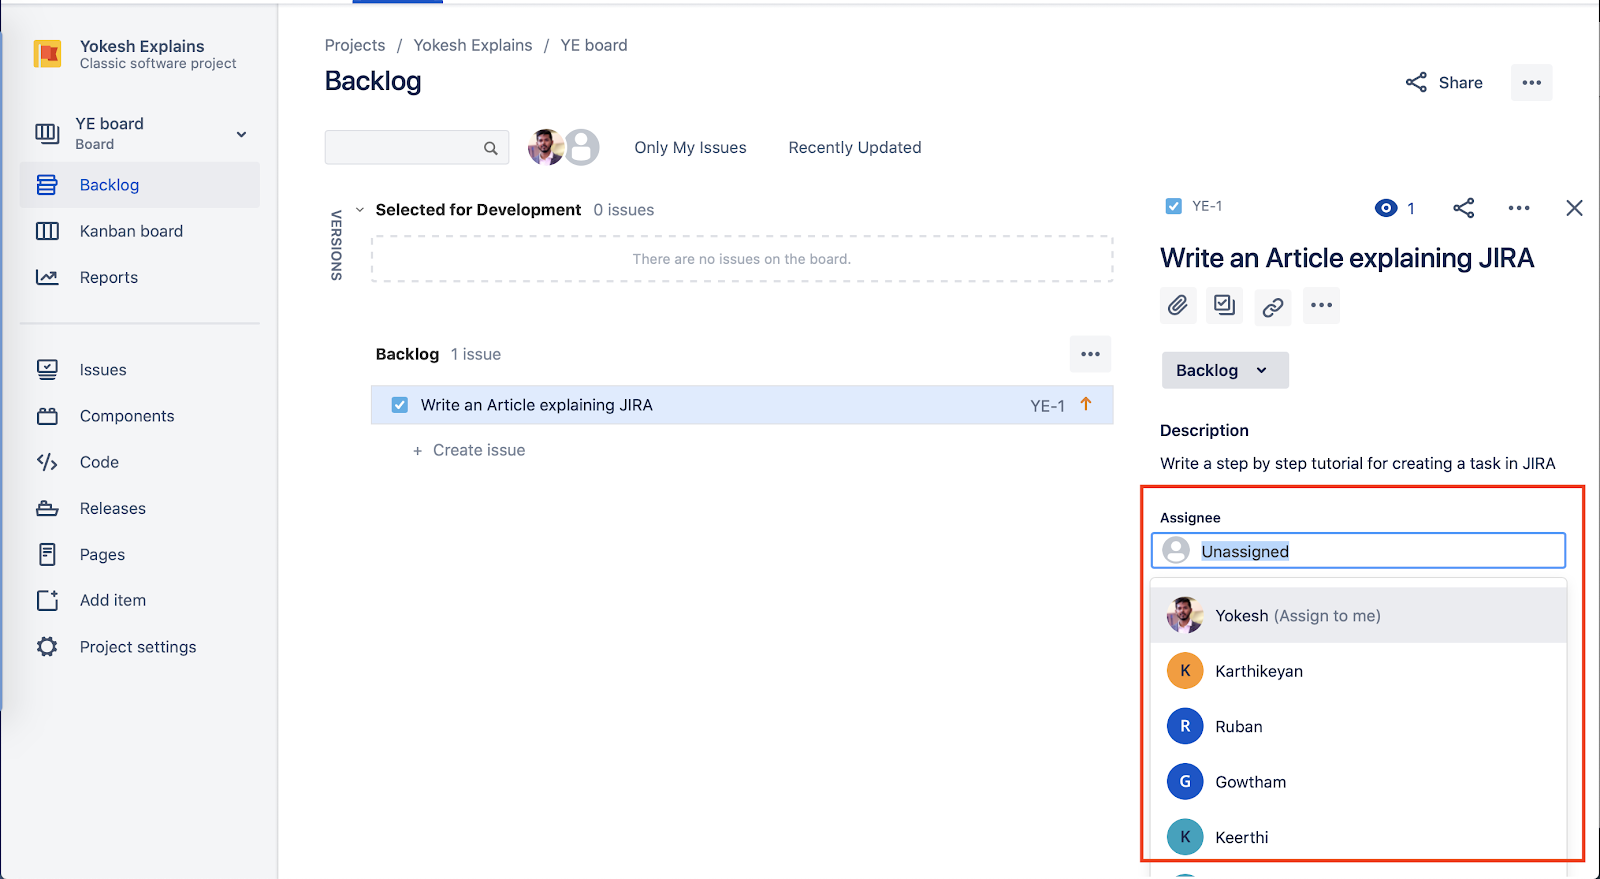Click the backlog search input field
Image resolution: width=1600 pixels, height=879 pixels.
417,147
